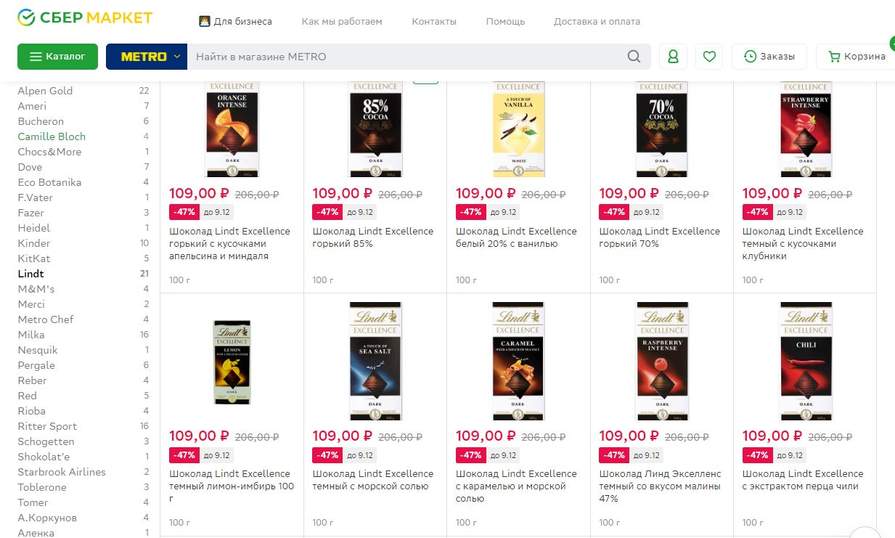
Task: Filter by brand А.Коркунов
Action: [x=47, y=518]
